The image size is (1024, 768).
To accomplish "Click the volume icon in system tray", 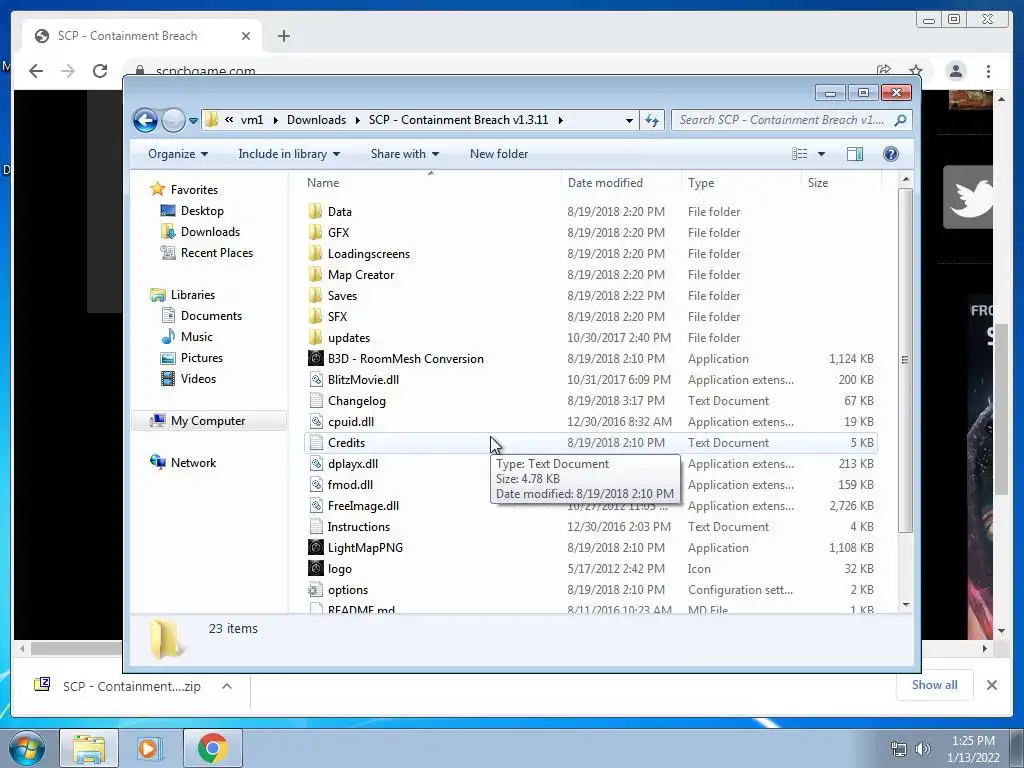I will pos(922,748).
